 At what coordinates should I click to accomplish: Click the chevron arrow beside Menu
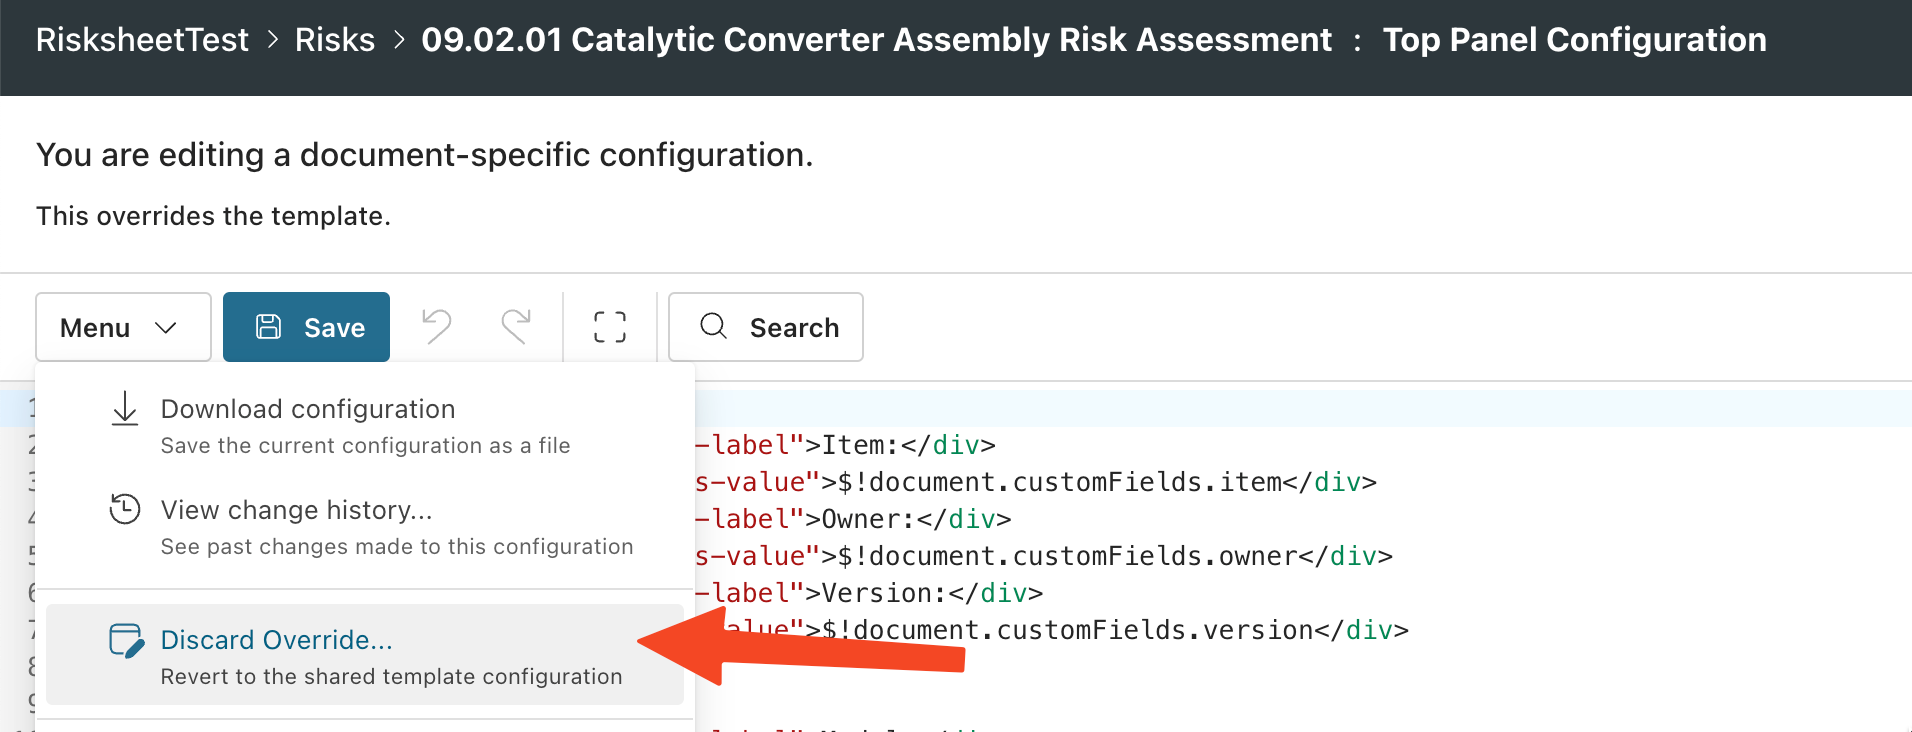point(166,328)
